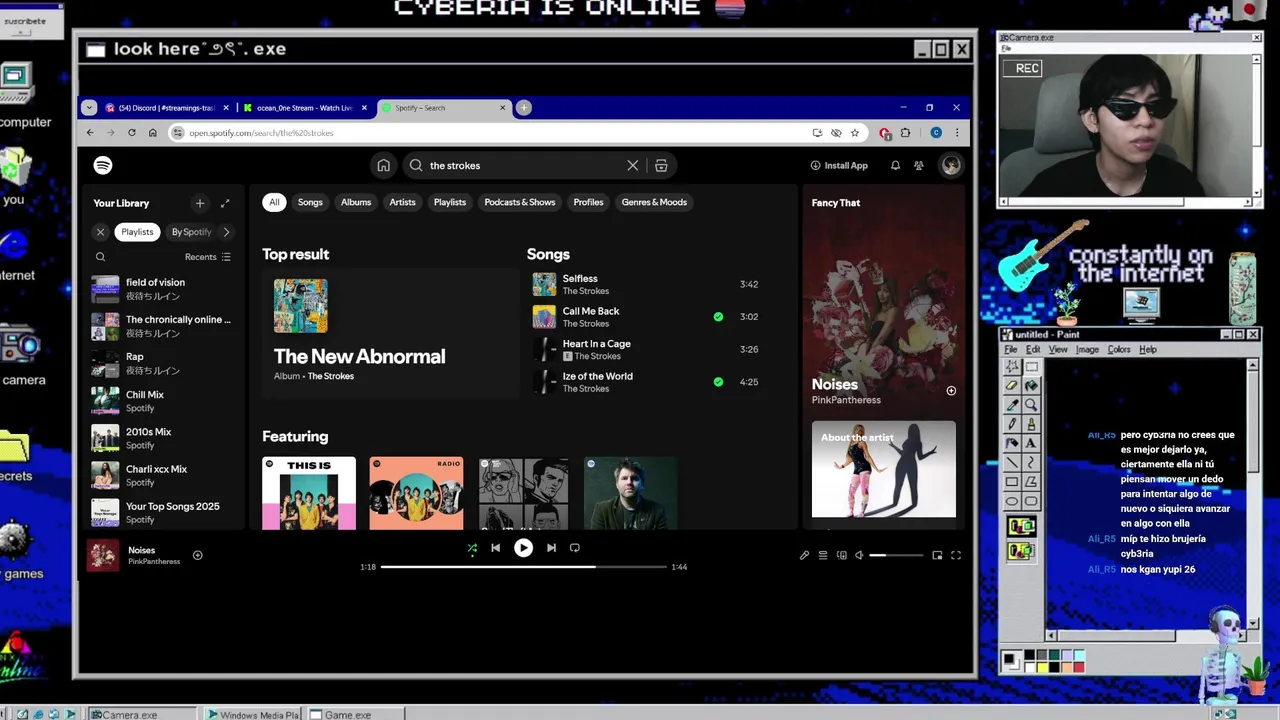The image size is (1280, 720).
Task: Open the user profile avatar in Spotify
Action: (x=951, y=165)
